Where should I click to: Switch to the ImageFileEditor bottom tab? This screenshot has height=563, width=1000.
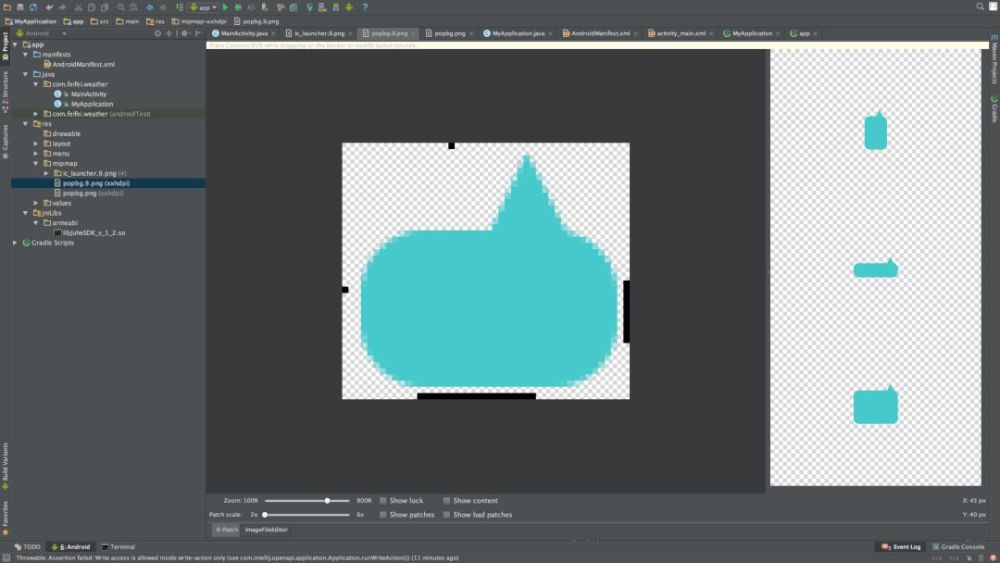[x=266, y=530]
